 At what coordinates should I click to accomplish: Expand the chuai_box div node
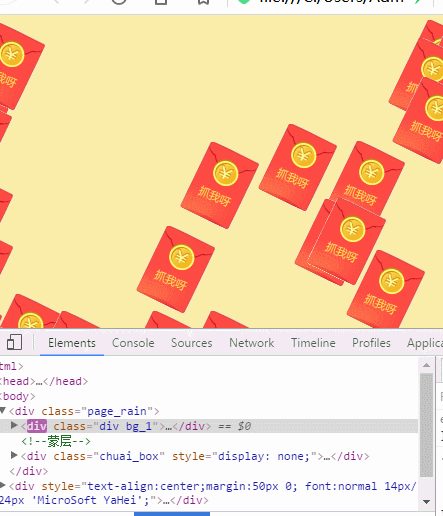coord(14,455)
